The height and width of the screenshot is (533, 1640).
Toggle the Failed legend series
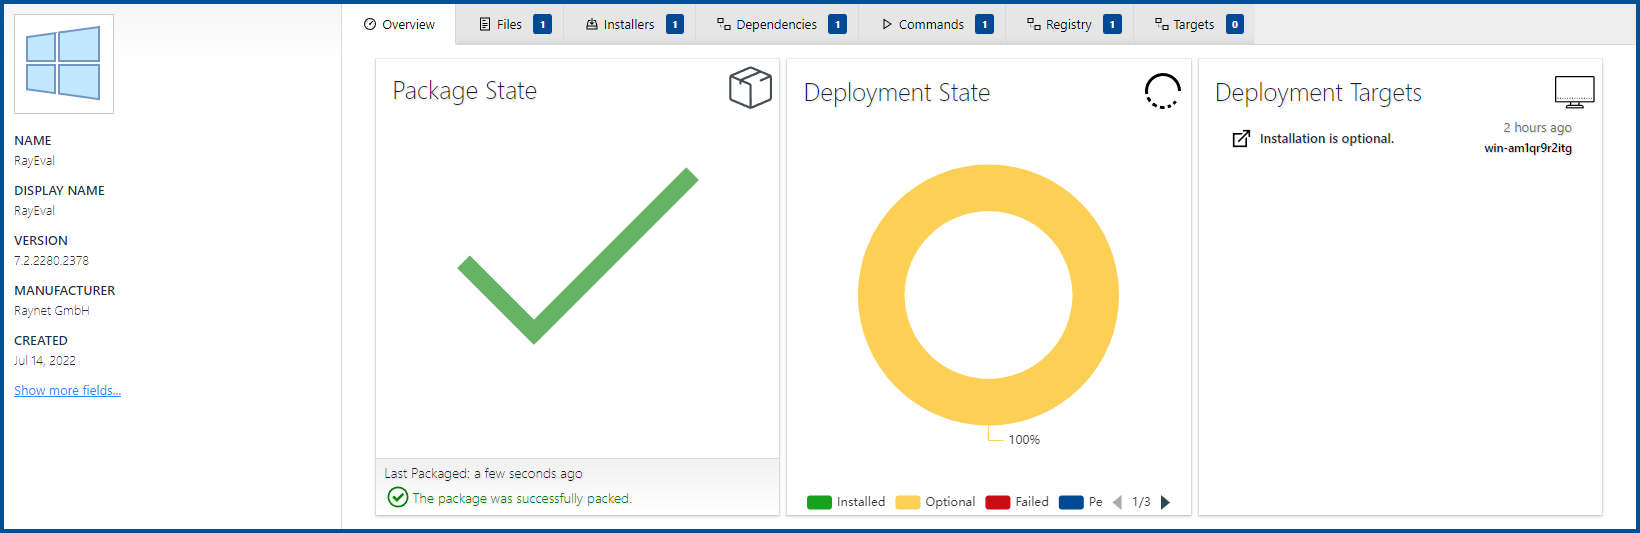(1018, 502)
